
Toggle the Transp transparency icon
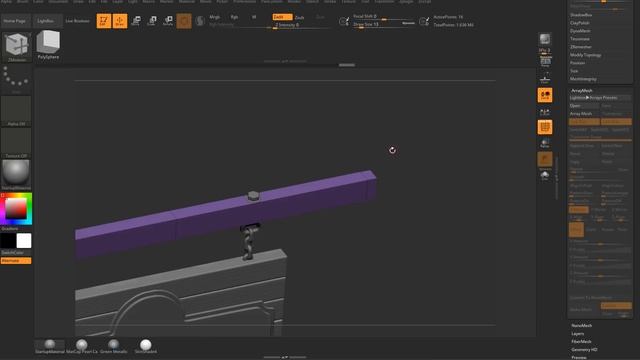545,143
